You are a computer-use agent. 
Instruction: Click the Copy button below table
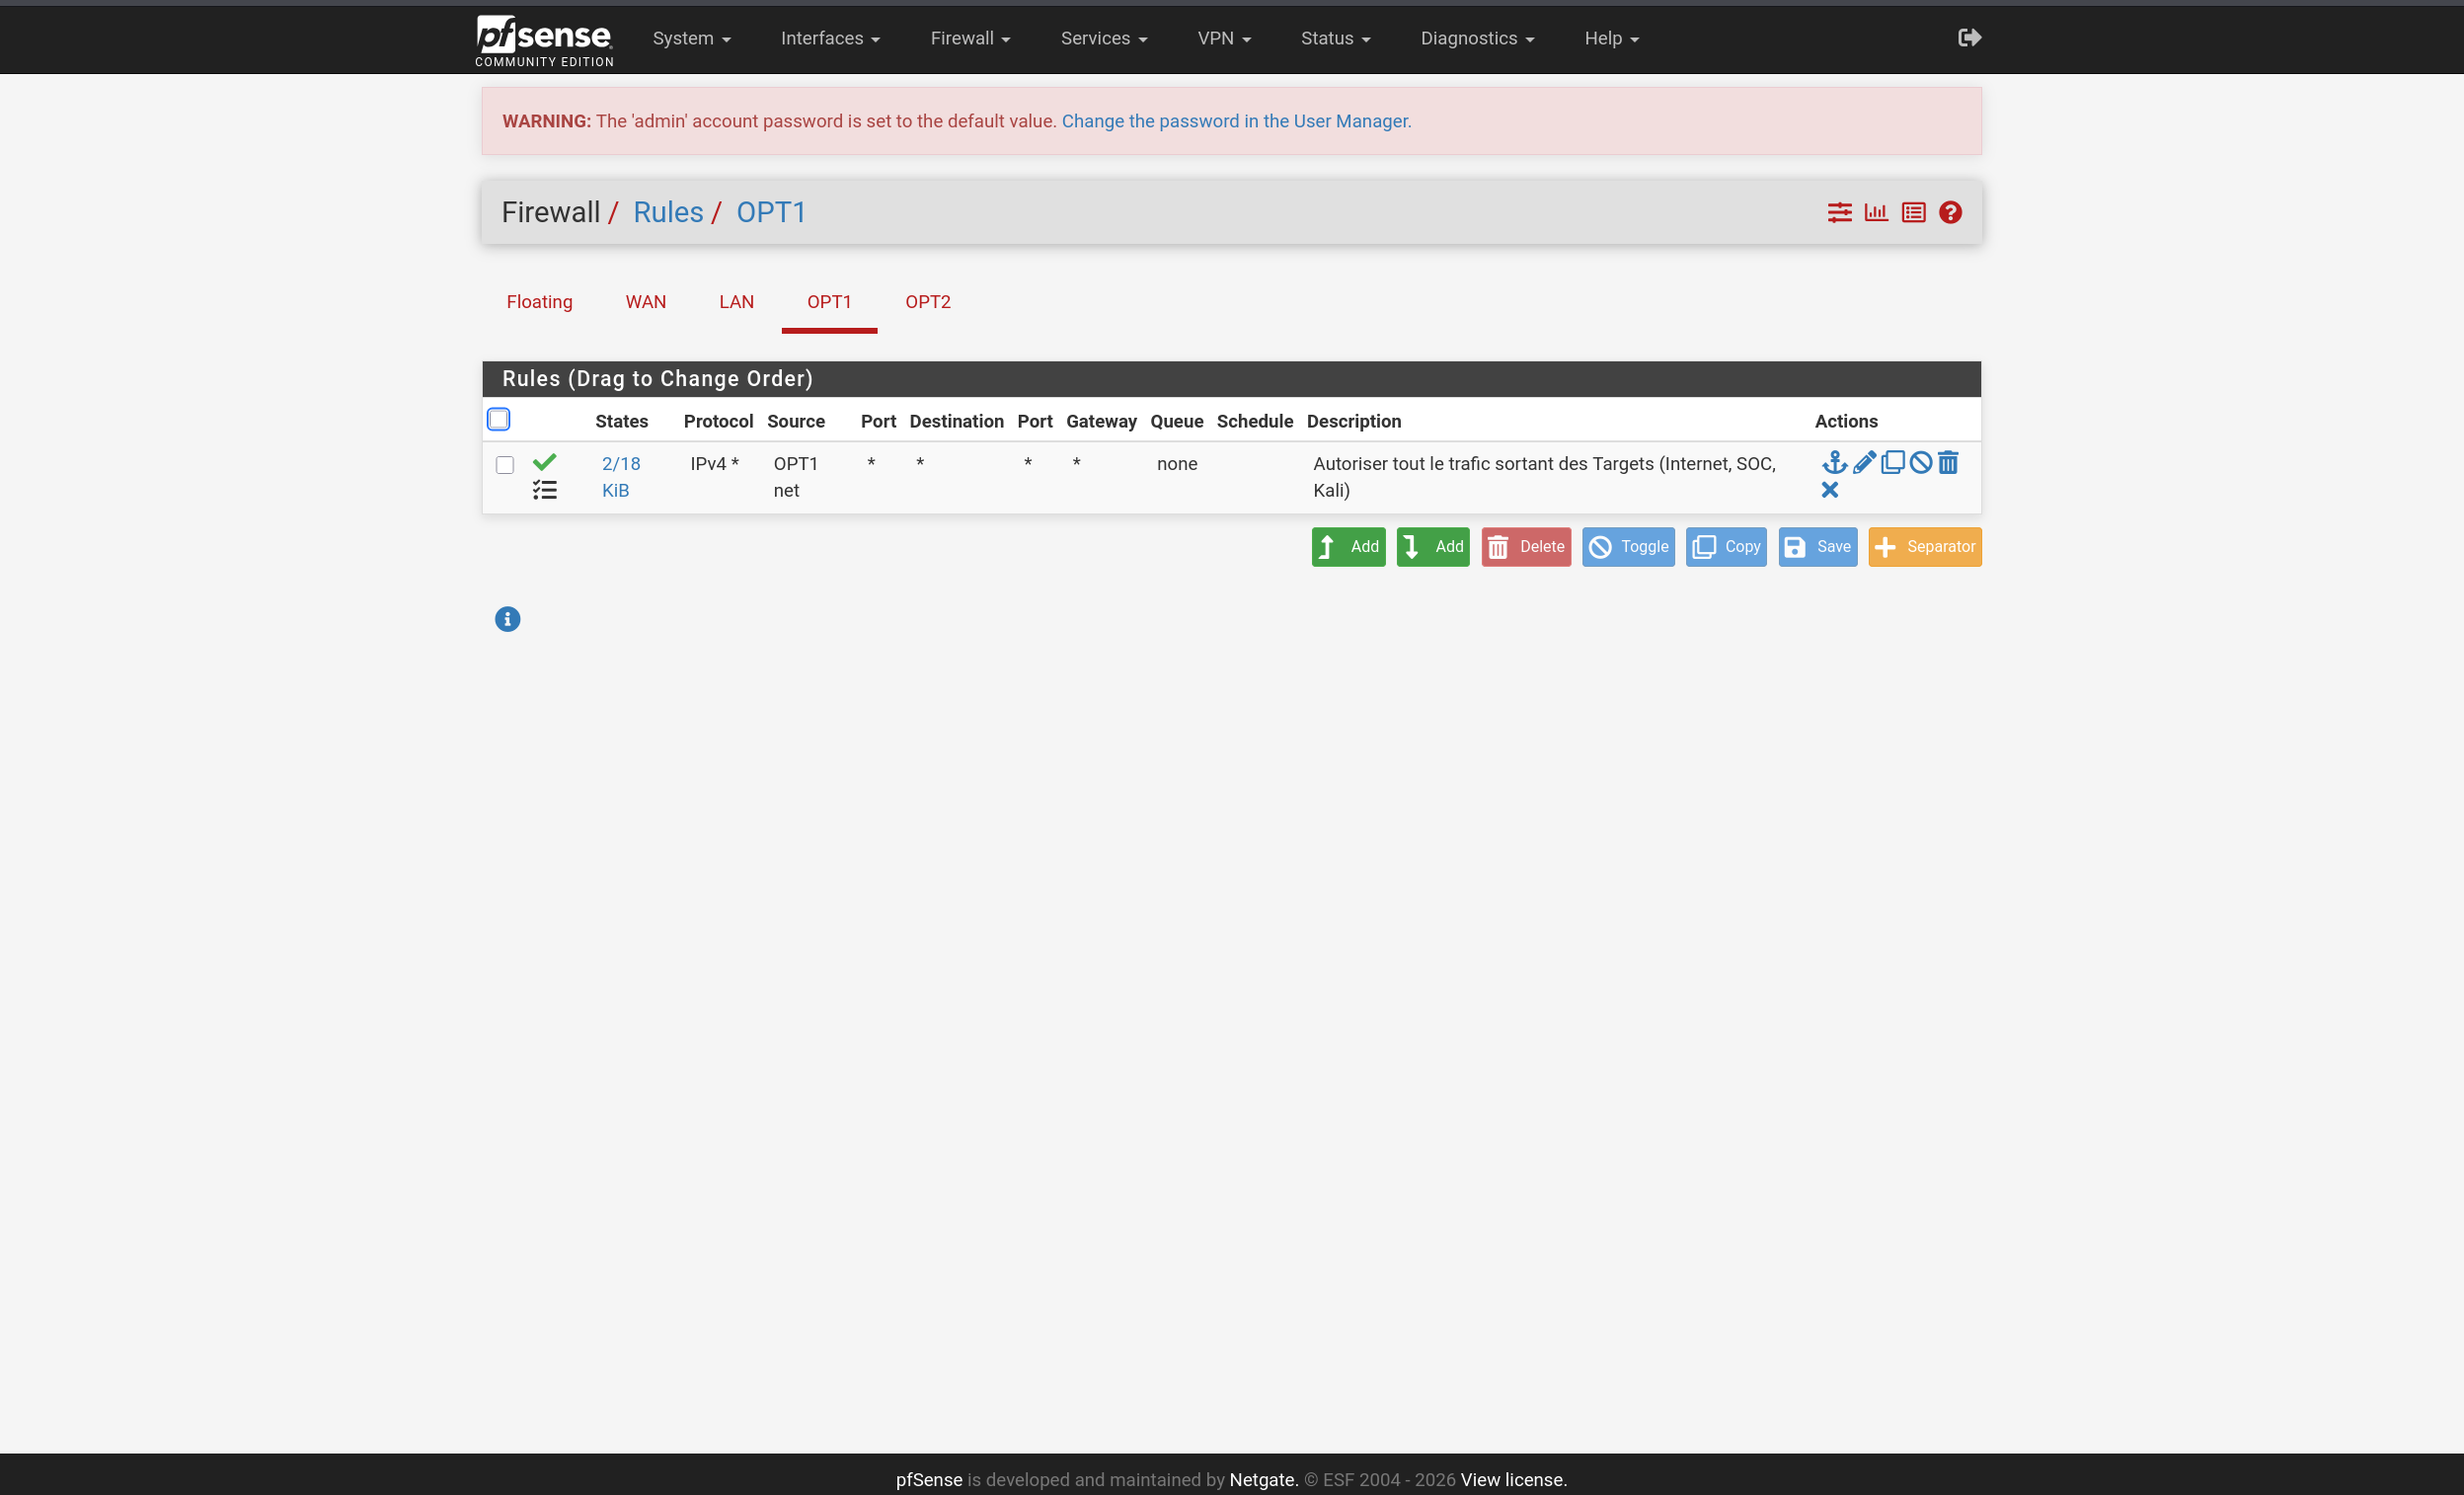point(1726,547)
